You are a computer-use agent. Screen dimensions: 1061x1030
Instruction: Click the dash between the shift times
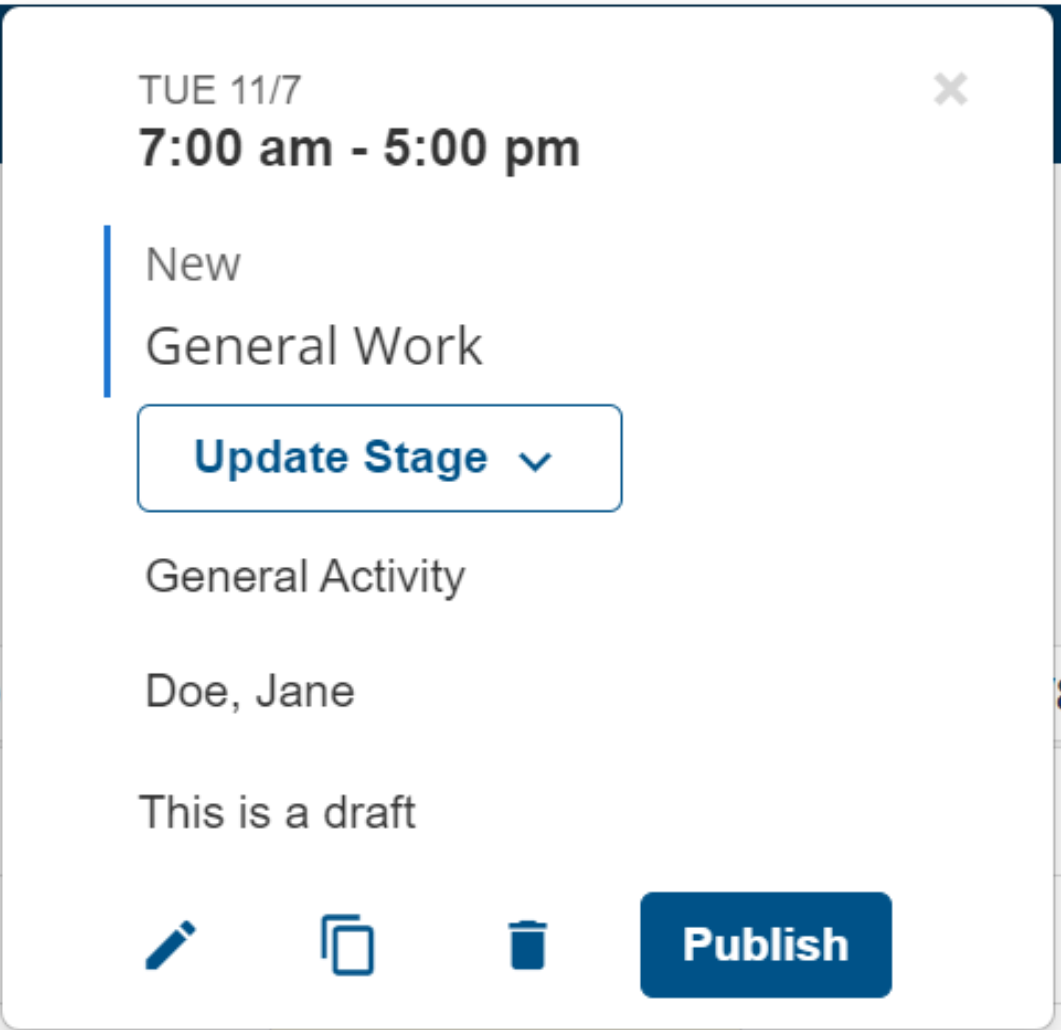coord(356,150)
